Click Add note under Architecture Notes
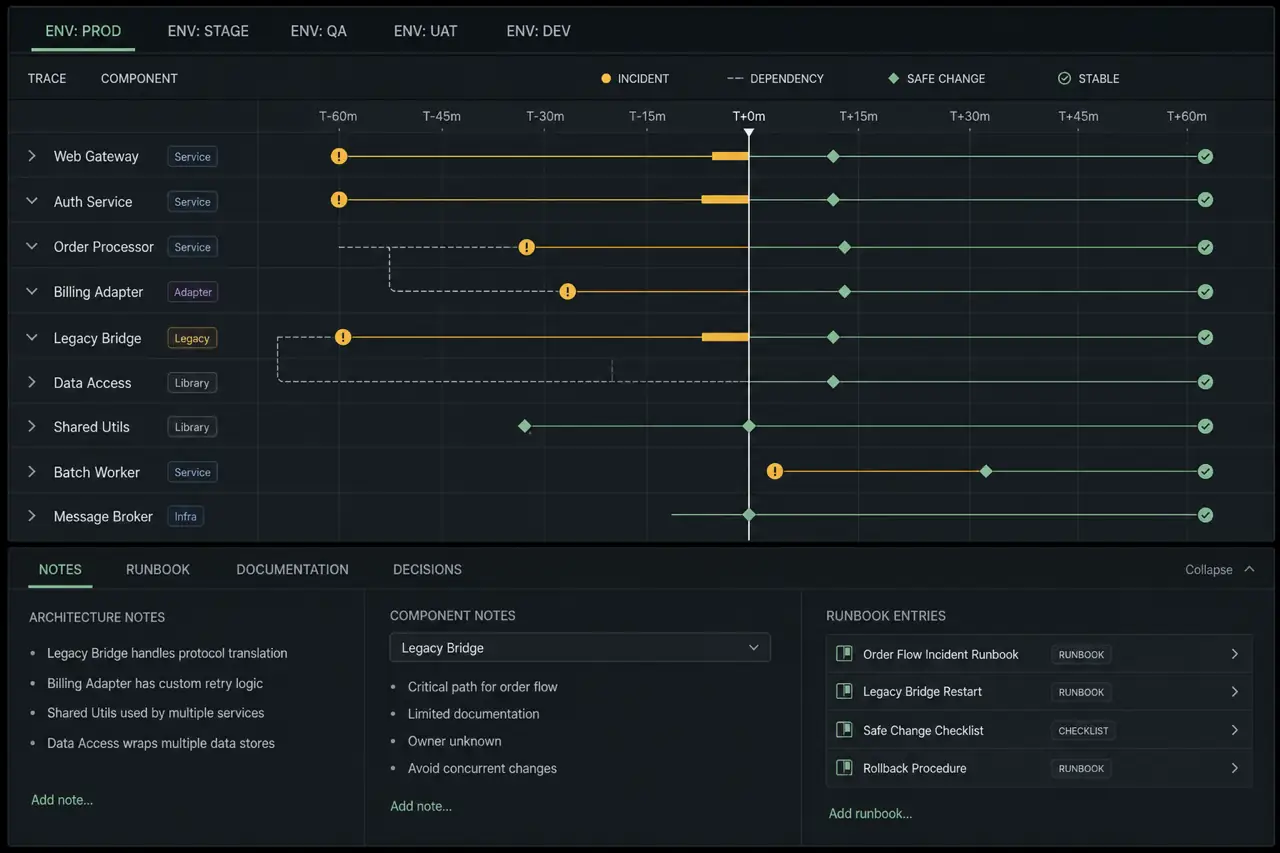 [62, 800]
